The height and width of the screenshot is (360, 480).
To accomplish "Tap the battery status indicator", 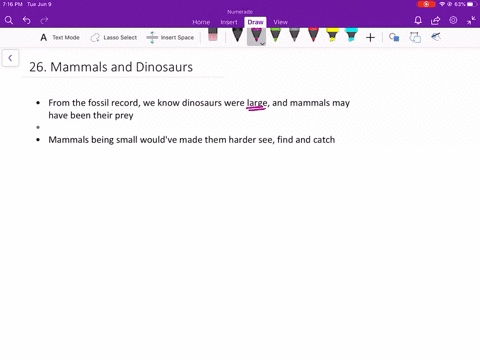I will pos(472,4).
